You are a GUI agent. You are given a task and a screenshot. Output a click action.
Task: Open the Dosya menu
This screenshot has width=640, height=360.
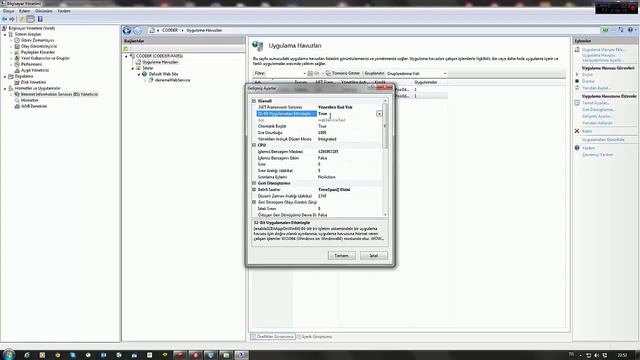click(x=9, y=11)
